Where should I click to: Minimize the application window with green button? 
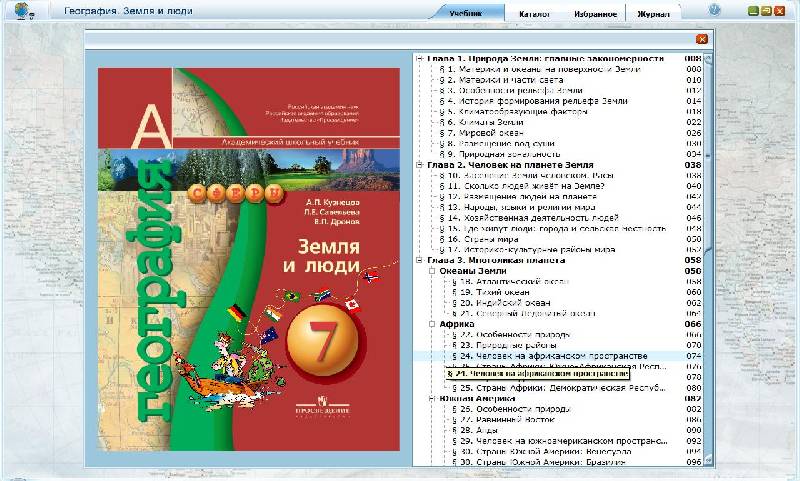point(753,11)
